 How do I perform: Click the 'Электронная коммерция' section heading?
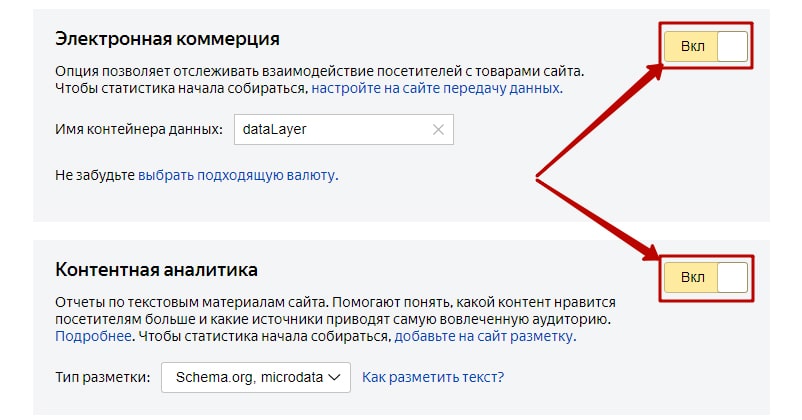167,39
